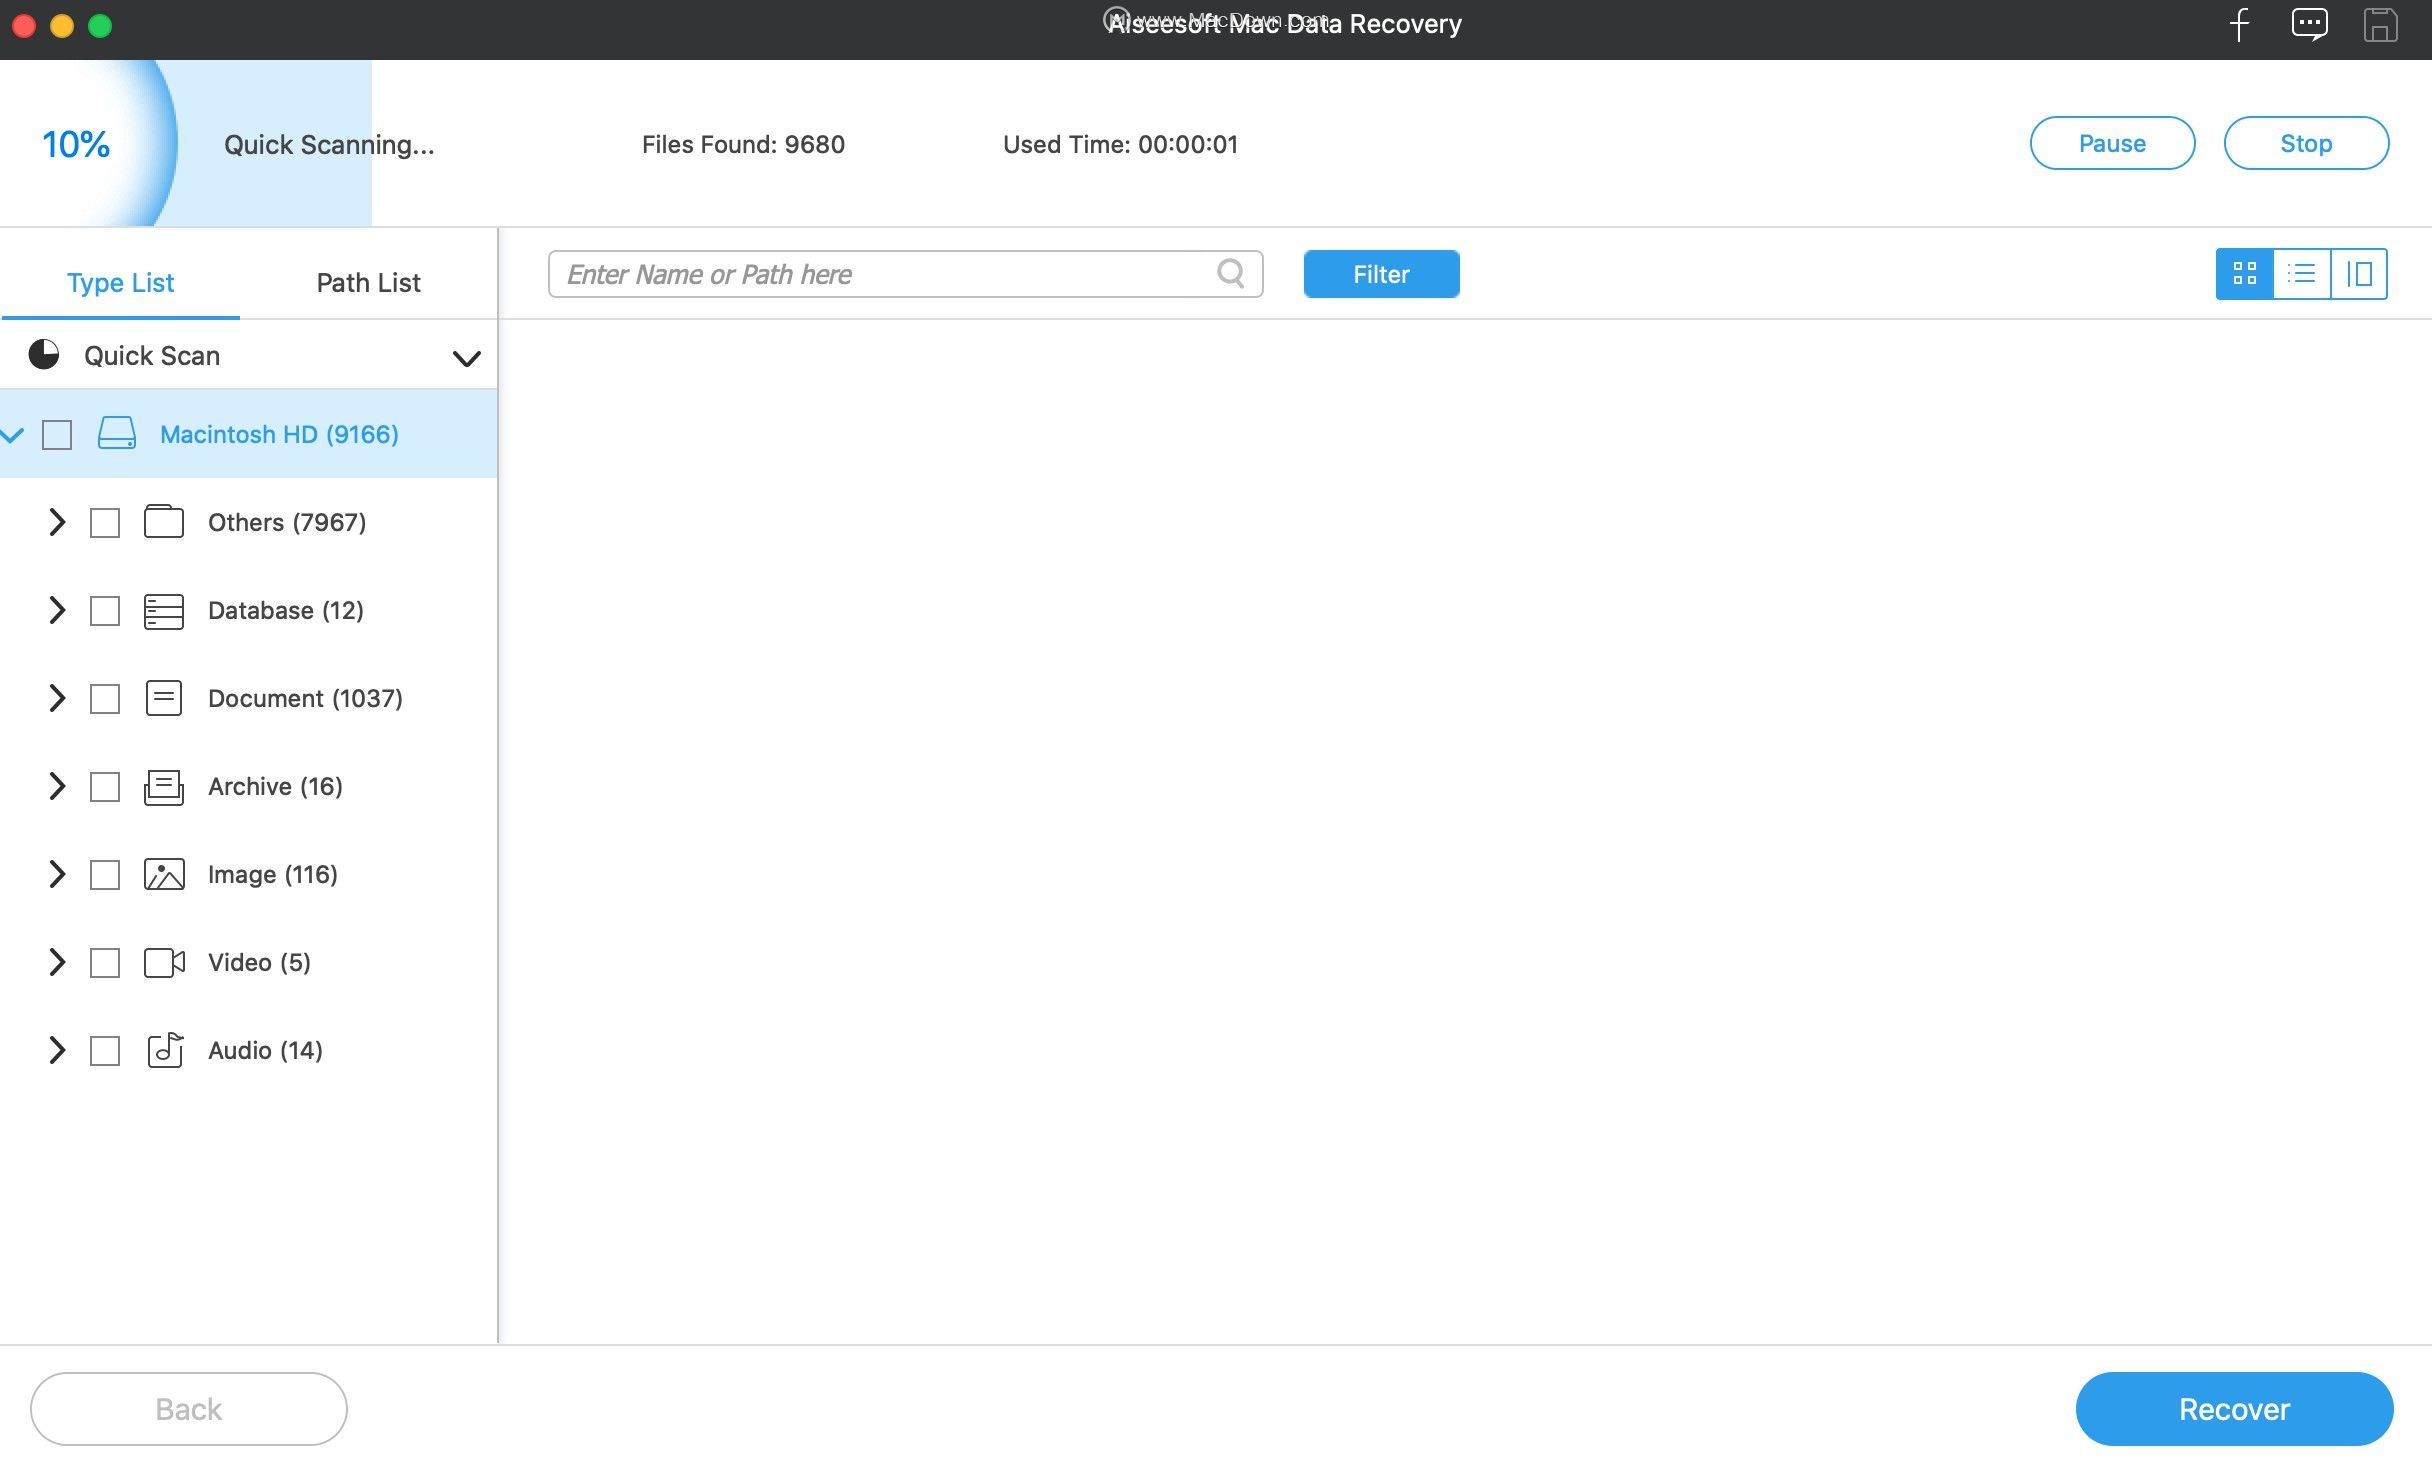
Task: Expand the Others (7967) category
Action: coord(57,522)
